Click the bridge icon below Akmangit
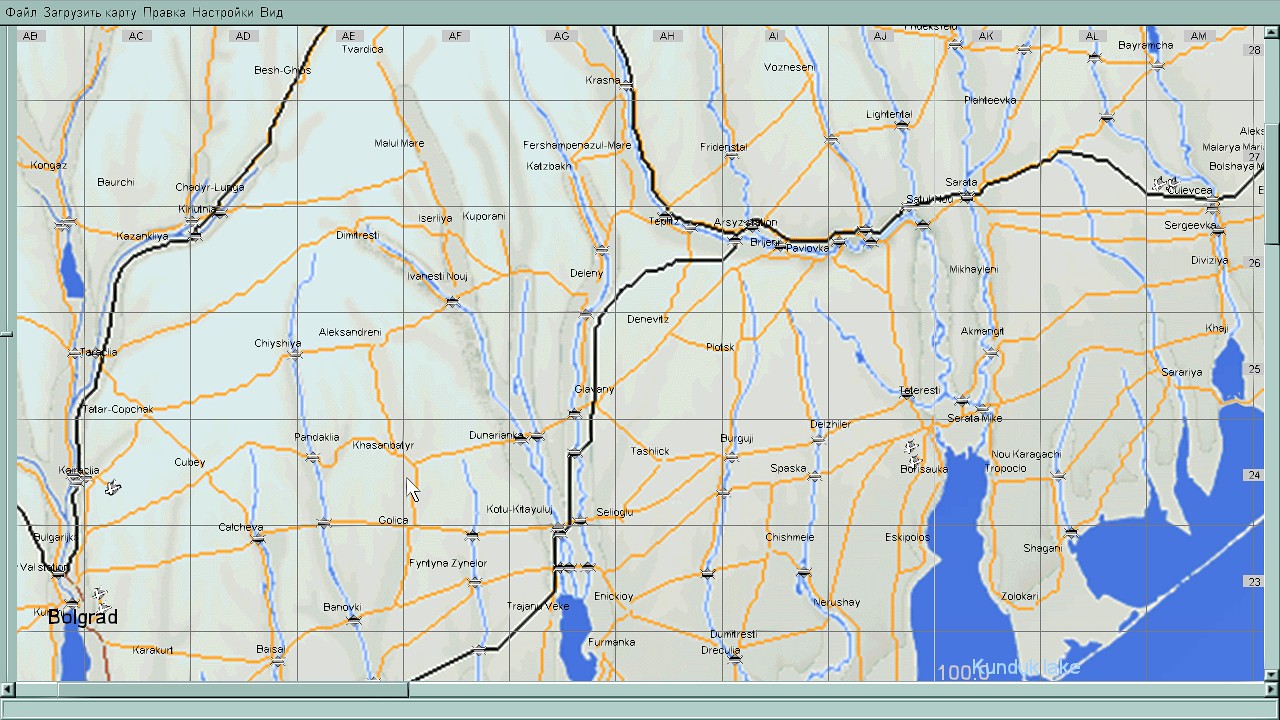Viewport: 1280px width, 720px height. 991,352
